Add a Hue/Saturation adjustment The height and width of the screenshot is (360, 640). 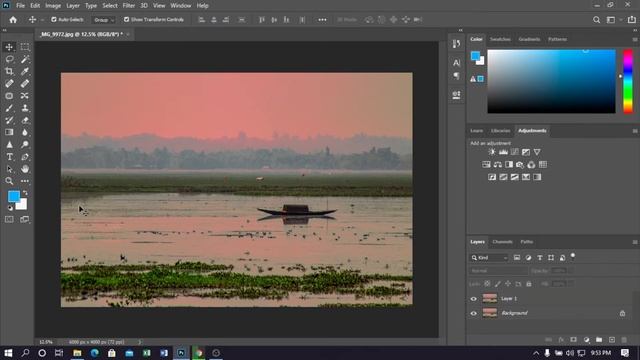pos(486,164)
